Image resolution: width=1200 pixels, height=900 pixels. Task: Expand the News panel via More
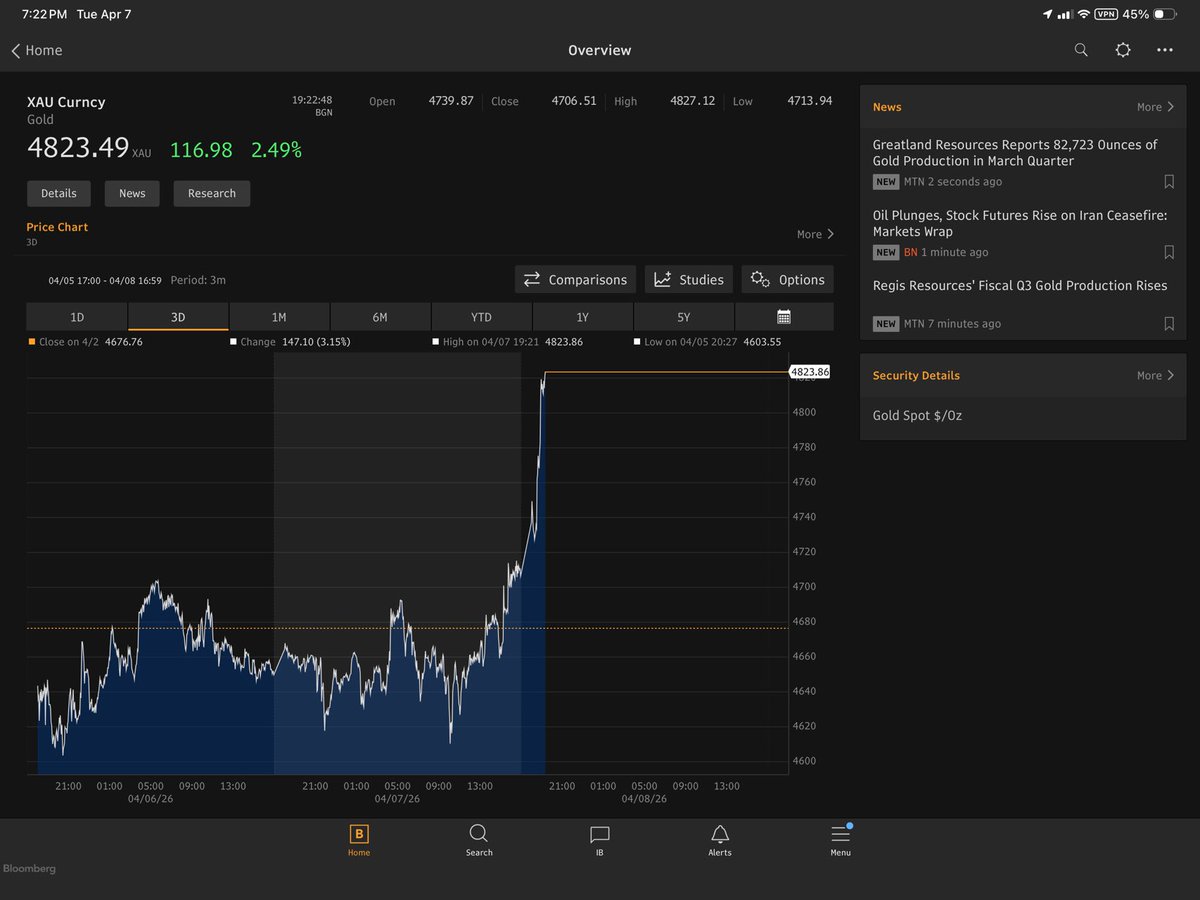click(1155, 107)
